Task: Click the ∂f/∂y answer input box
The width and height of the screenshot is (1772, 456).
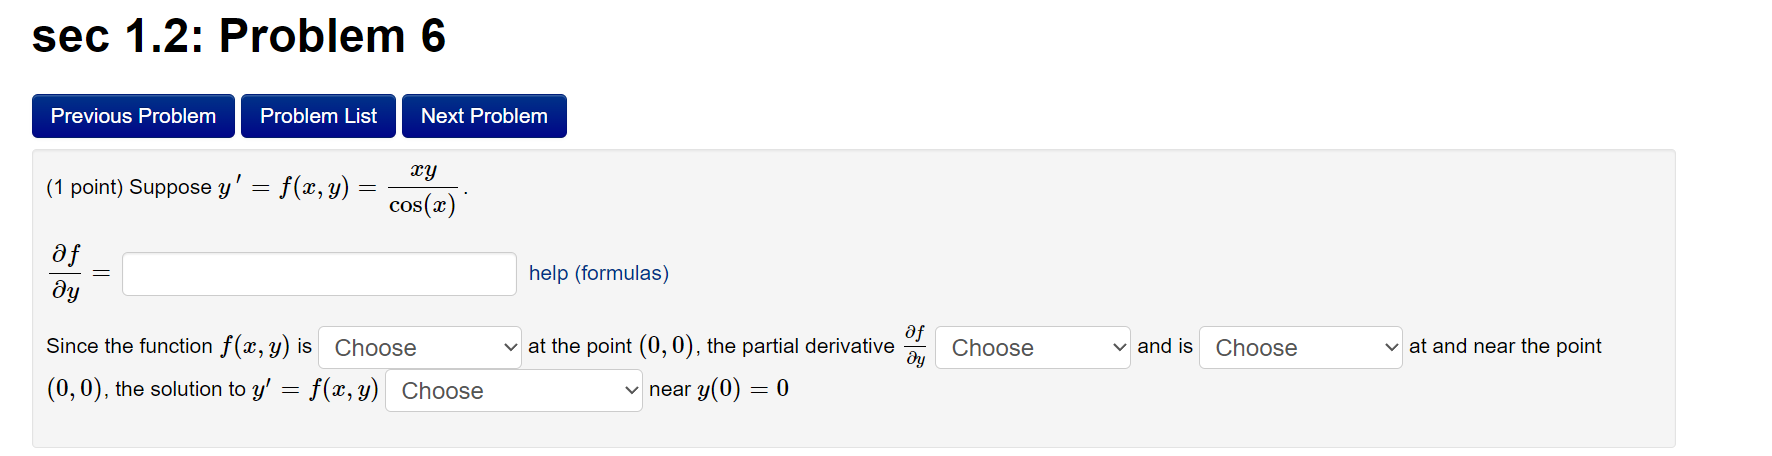Action: click(319, 274)
